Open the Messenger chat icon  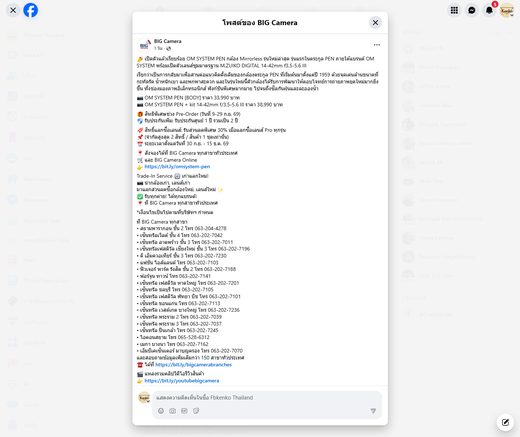coord(471,10)
